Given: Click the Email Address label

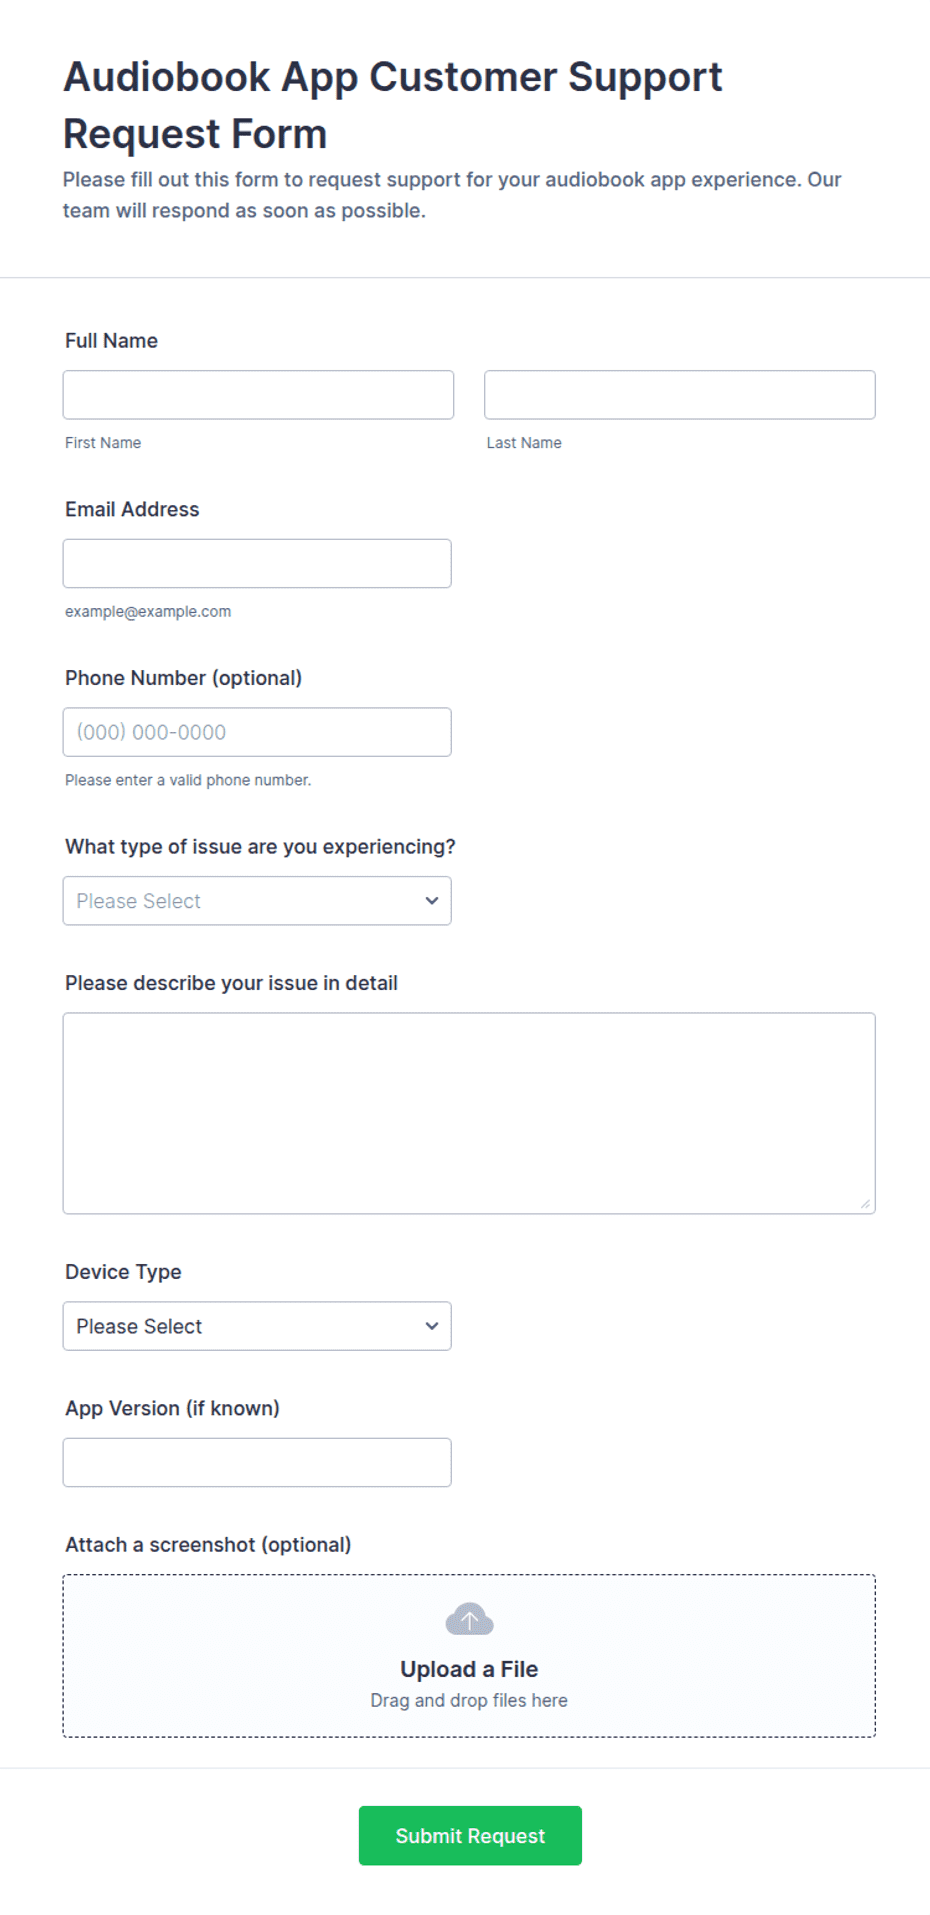Looking at the screenshot, I should [x=132, y=509].
